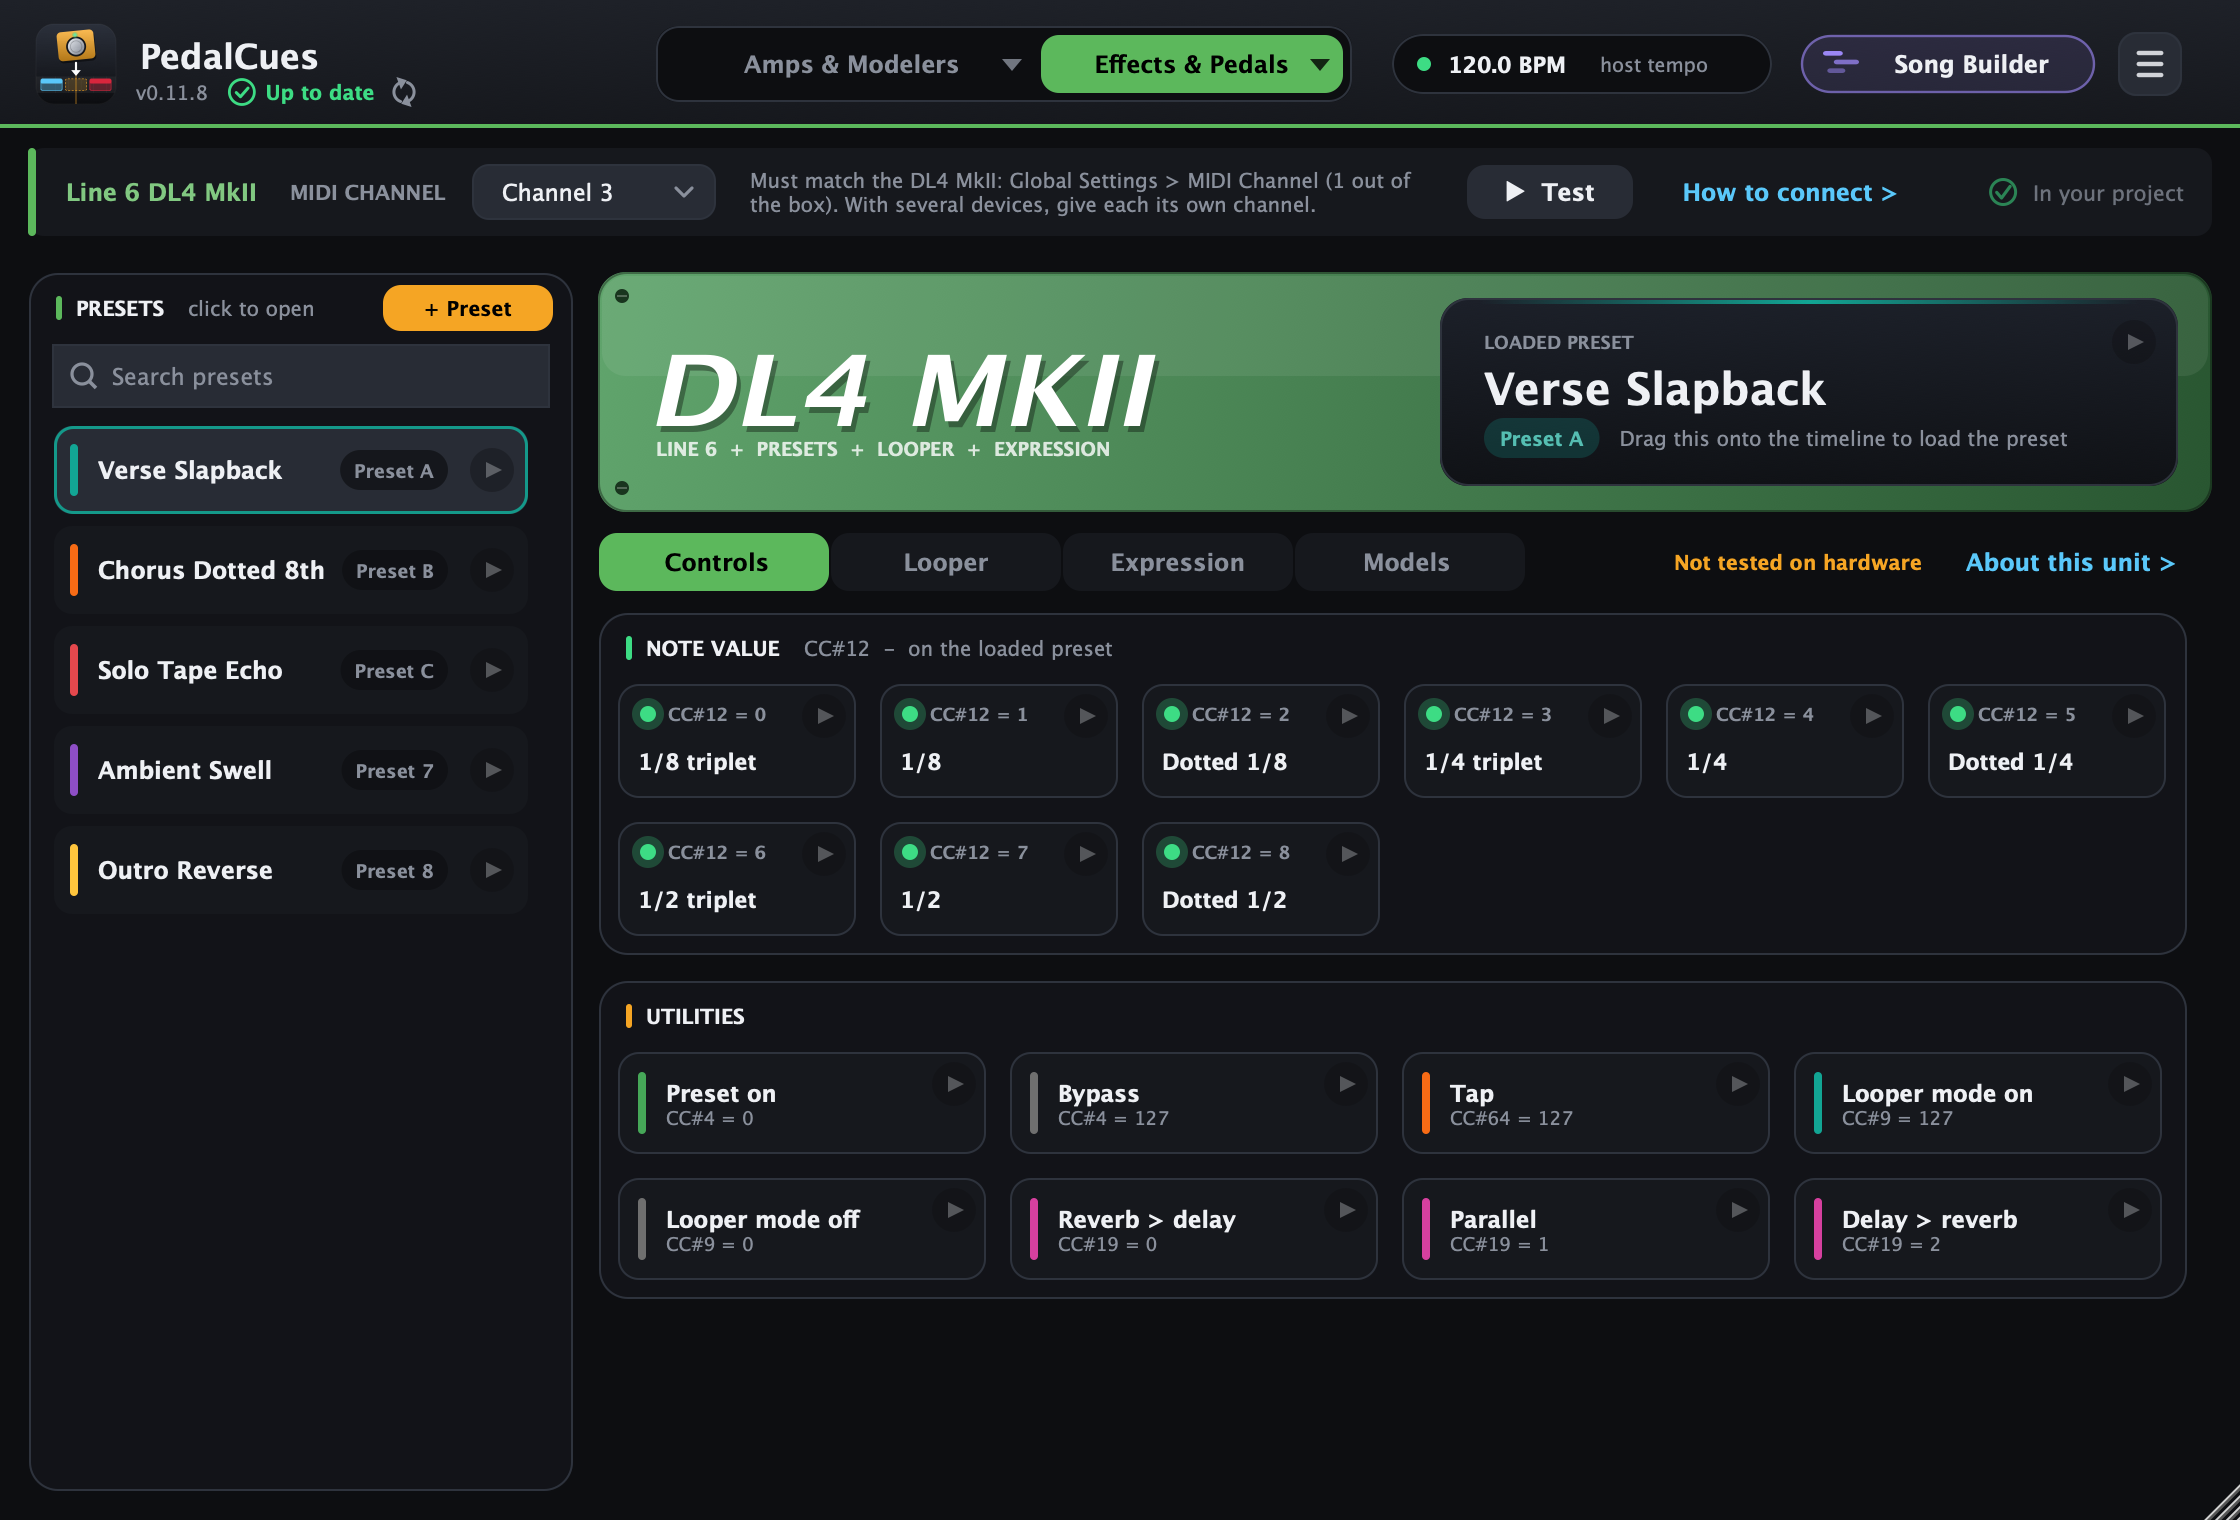This screenshot has height=1520, width=2240.
Task: Click the play arrow in Loaded Preset card
Action: [2134, 342]
